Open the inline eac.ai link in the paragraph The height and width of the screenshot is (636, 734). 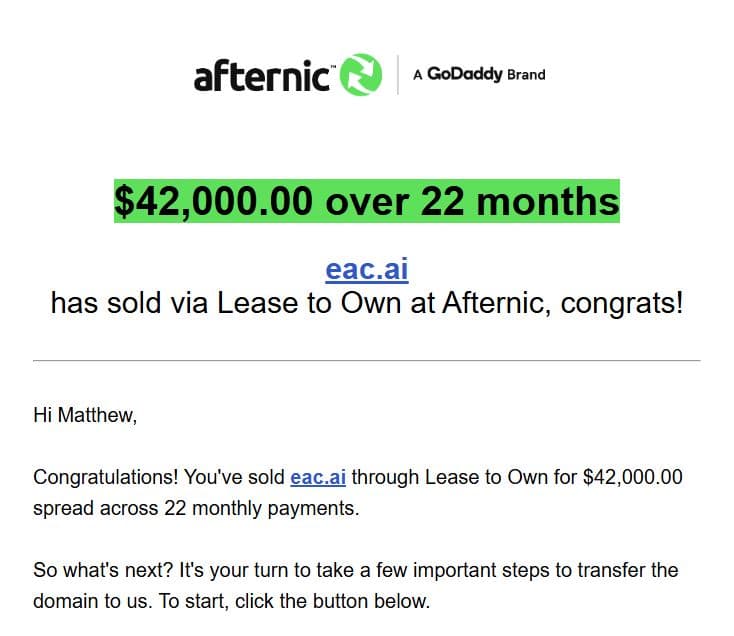(318, 477)
